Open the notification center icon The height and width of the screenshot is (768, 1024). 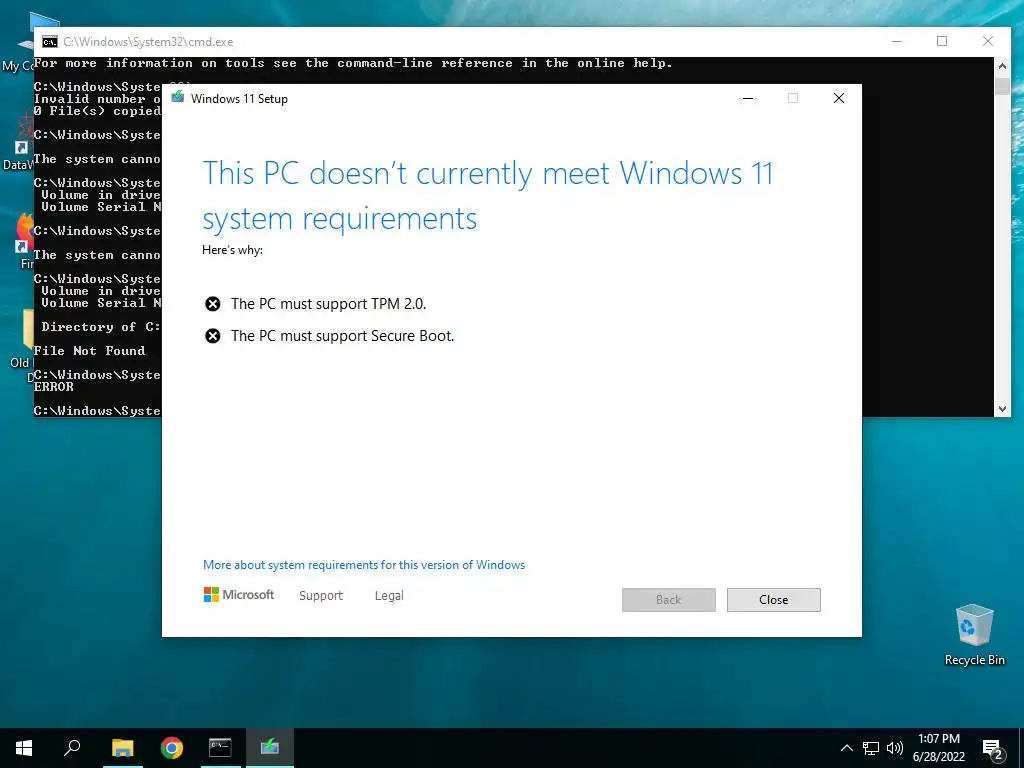tap(993, 748)
